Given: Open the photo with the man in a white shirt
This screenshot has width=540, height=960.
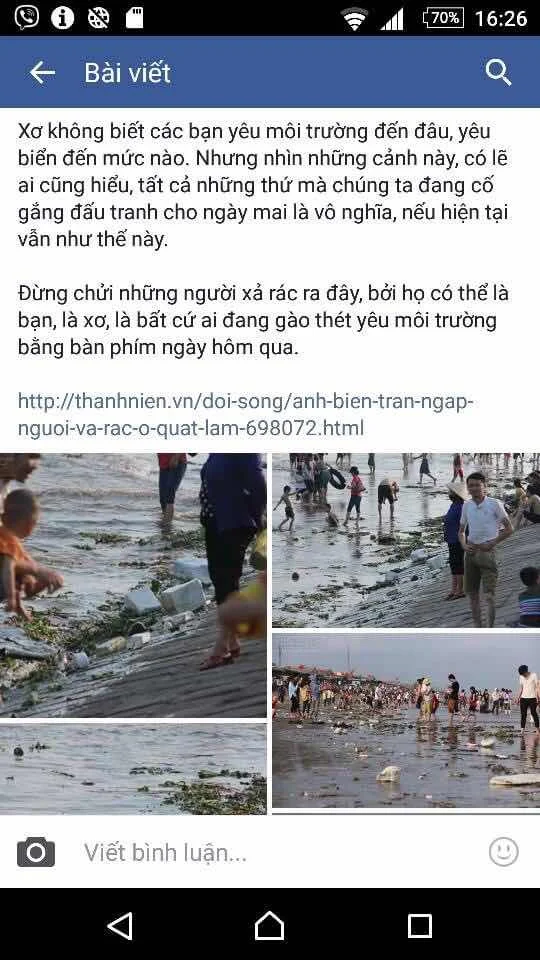Looking at the screenshot, I should tap(406, 541).
